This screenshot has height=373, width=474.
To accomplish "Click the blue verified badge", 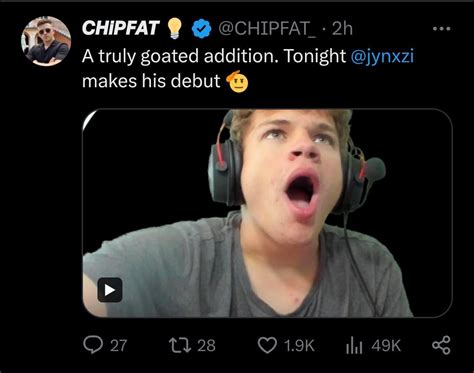I will [x=201, y=29].
